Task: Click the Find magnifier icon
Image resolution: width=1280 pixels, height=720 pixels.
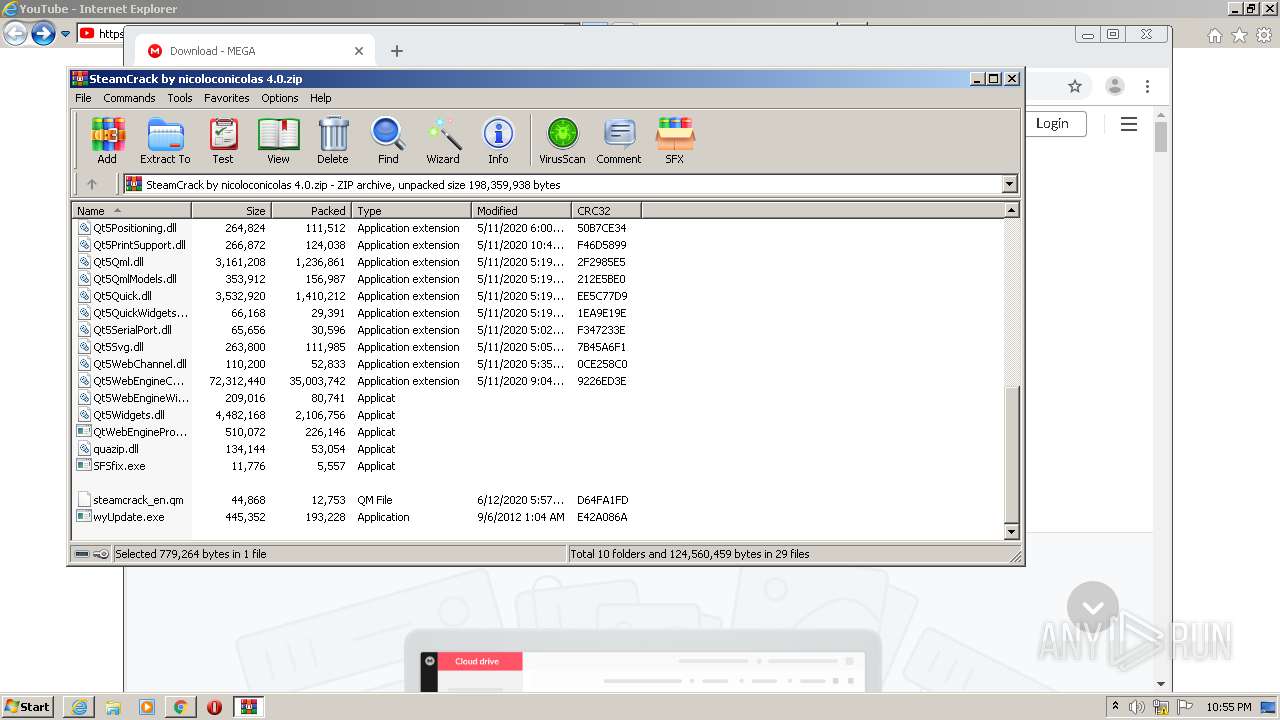Action: pyautogui.click(x=388, y=141)
